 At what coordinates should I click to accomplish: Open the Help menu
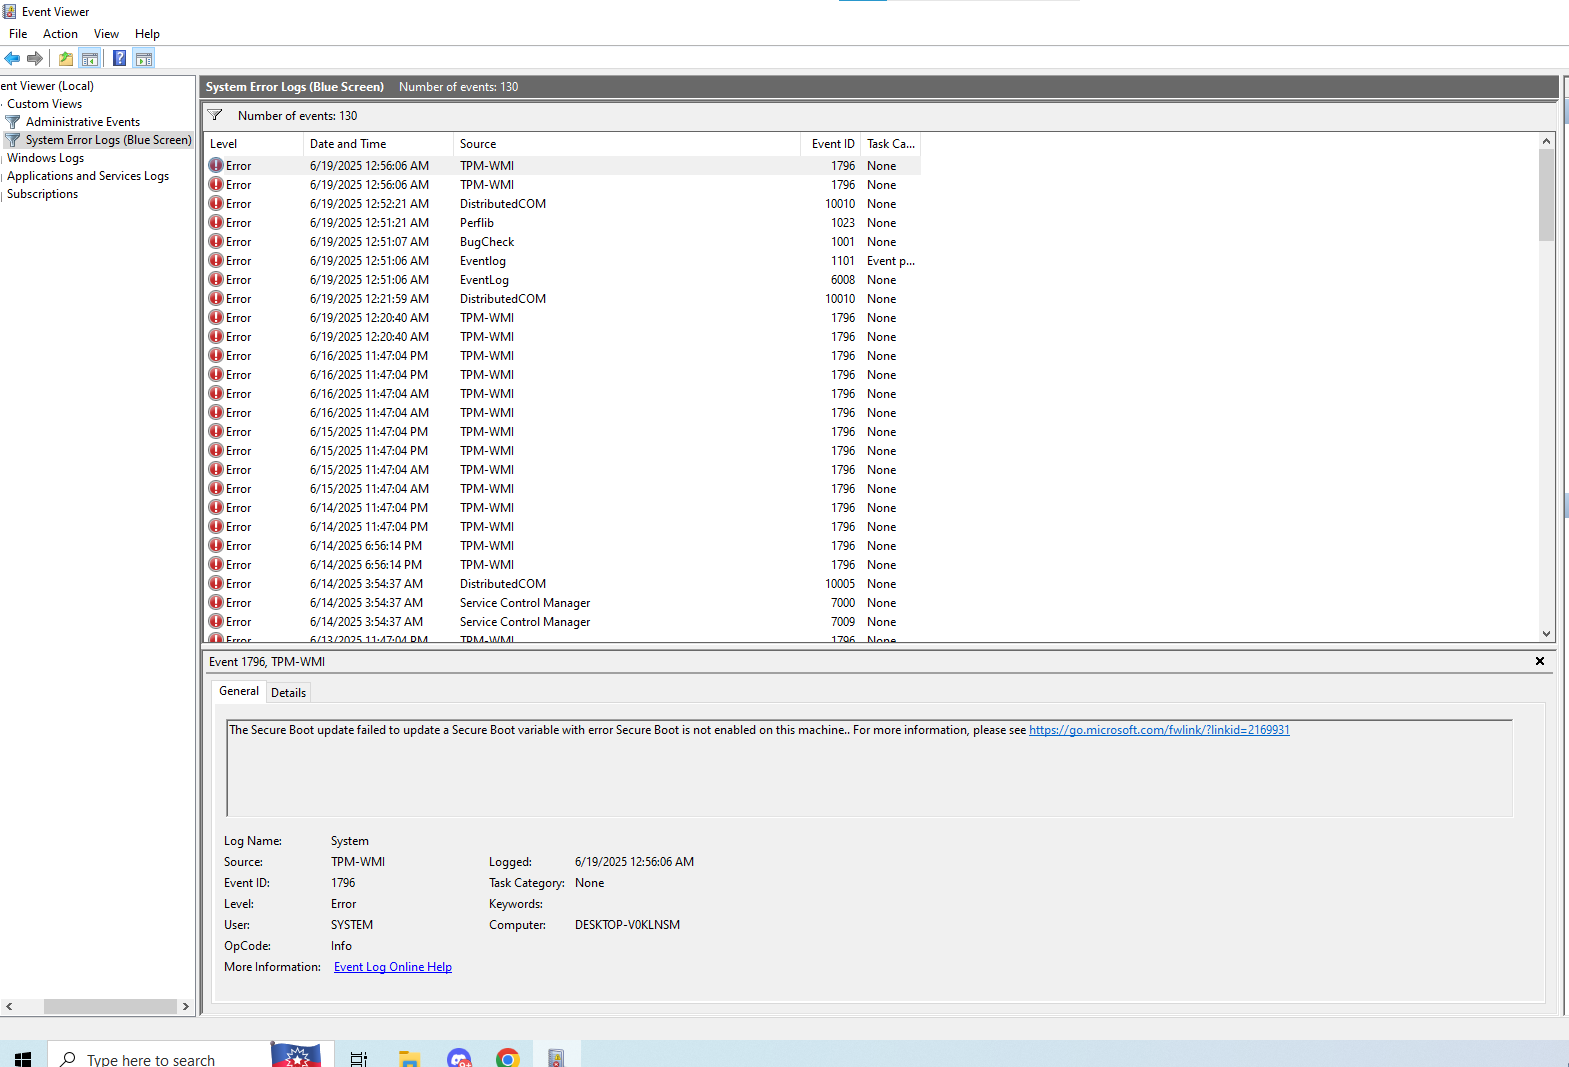tap(147, 34)
